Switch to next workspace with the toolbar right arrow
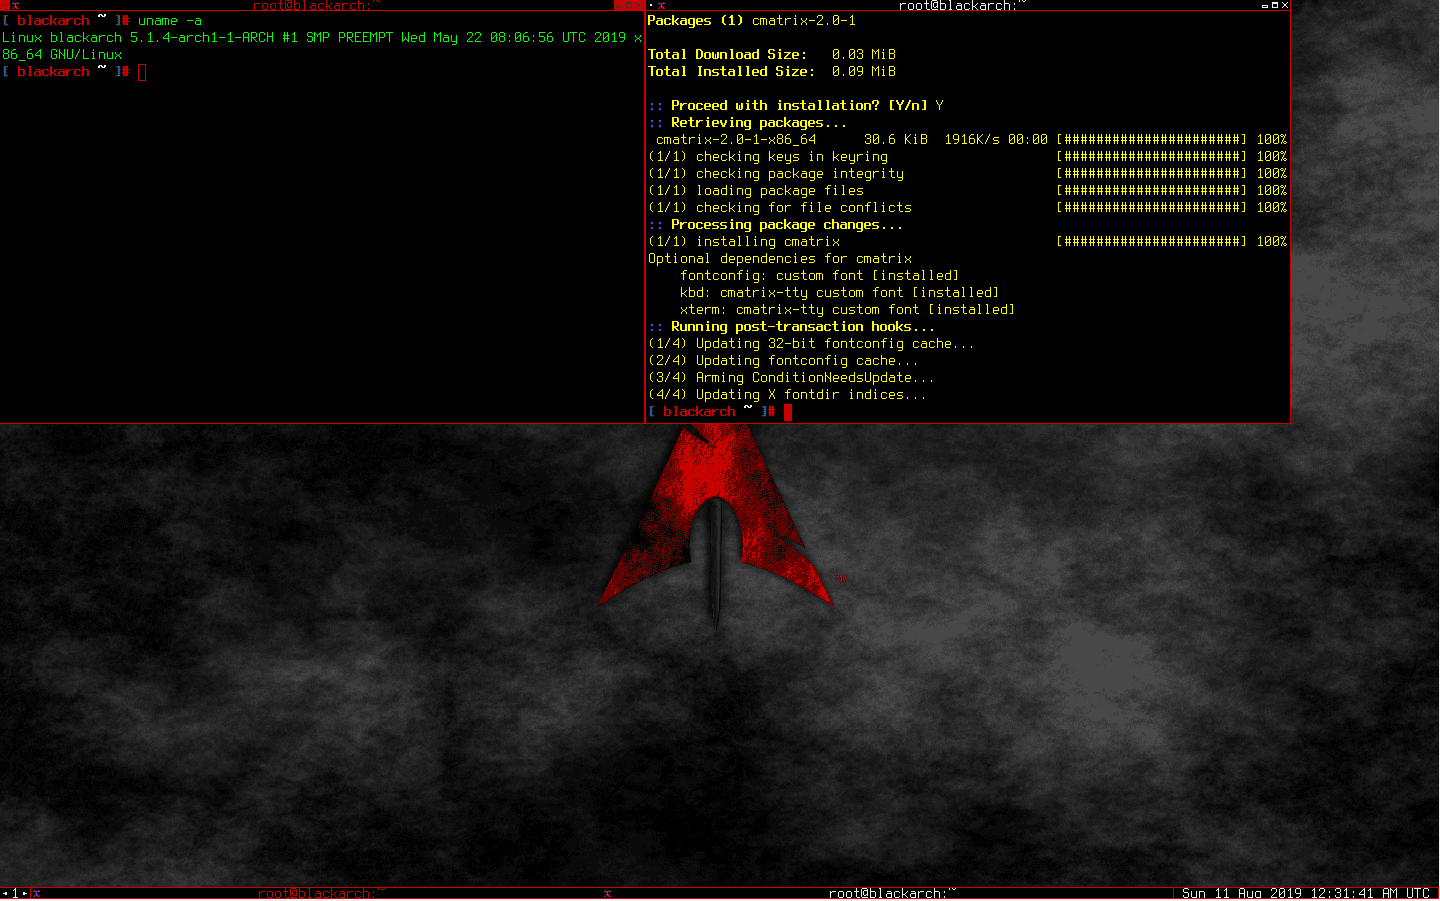The image size is (1440, 901). click(x=25, y=893)
